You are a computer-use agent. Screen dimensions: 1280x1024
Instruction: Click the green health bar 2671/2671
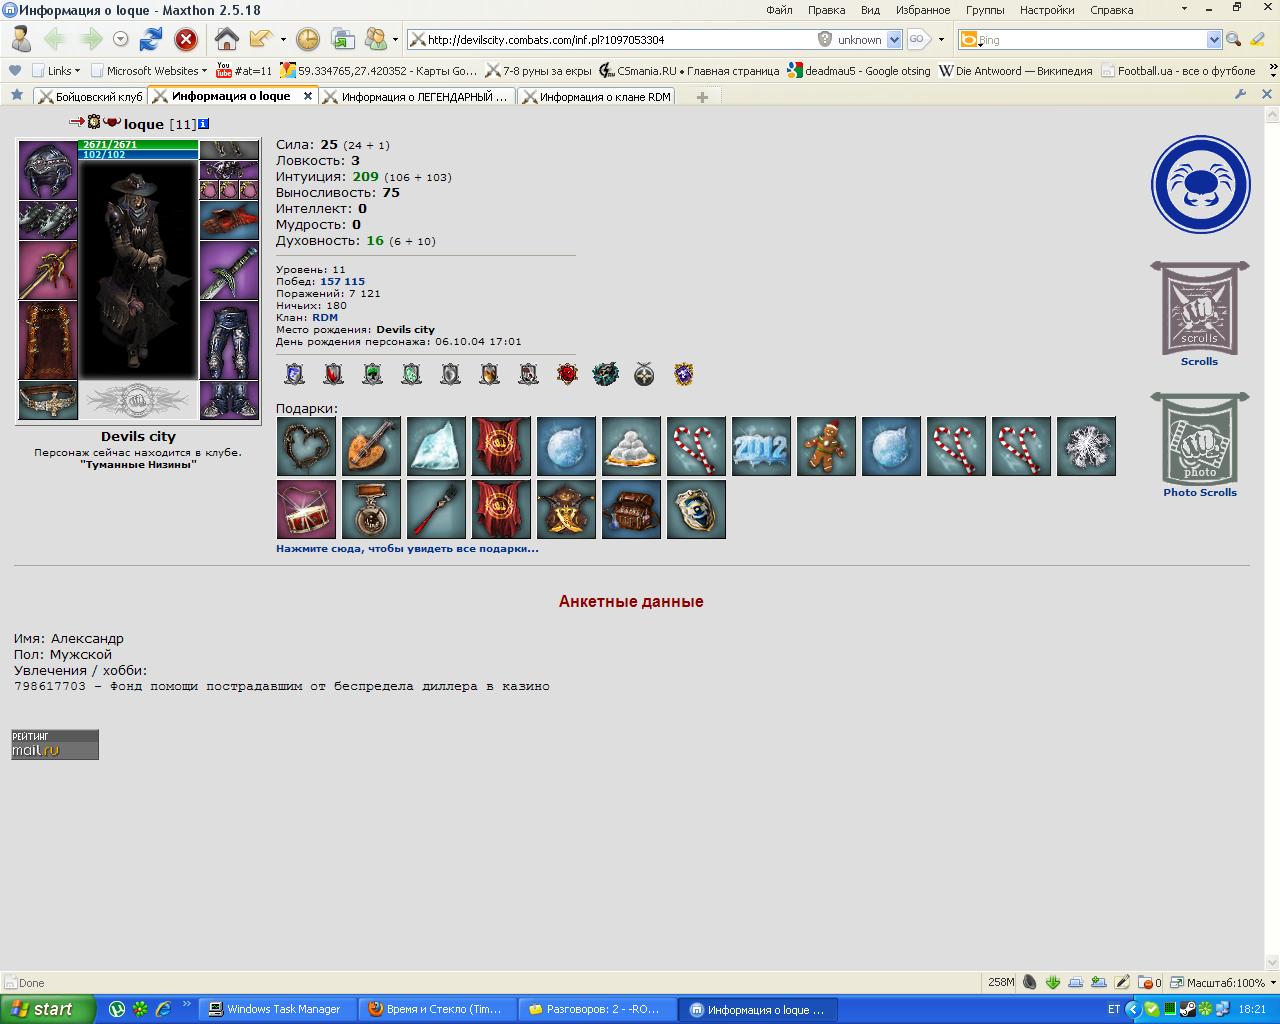point(138,145)
